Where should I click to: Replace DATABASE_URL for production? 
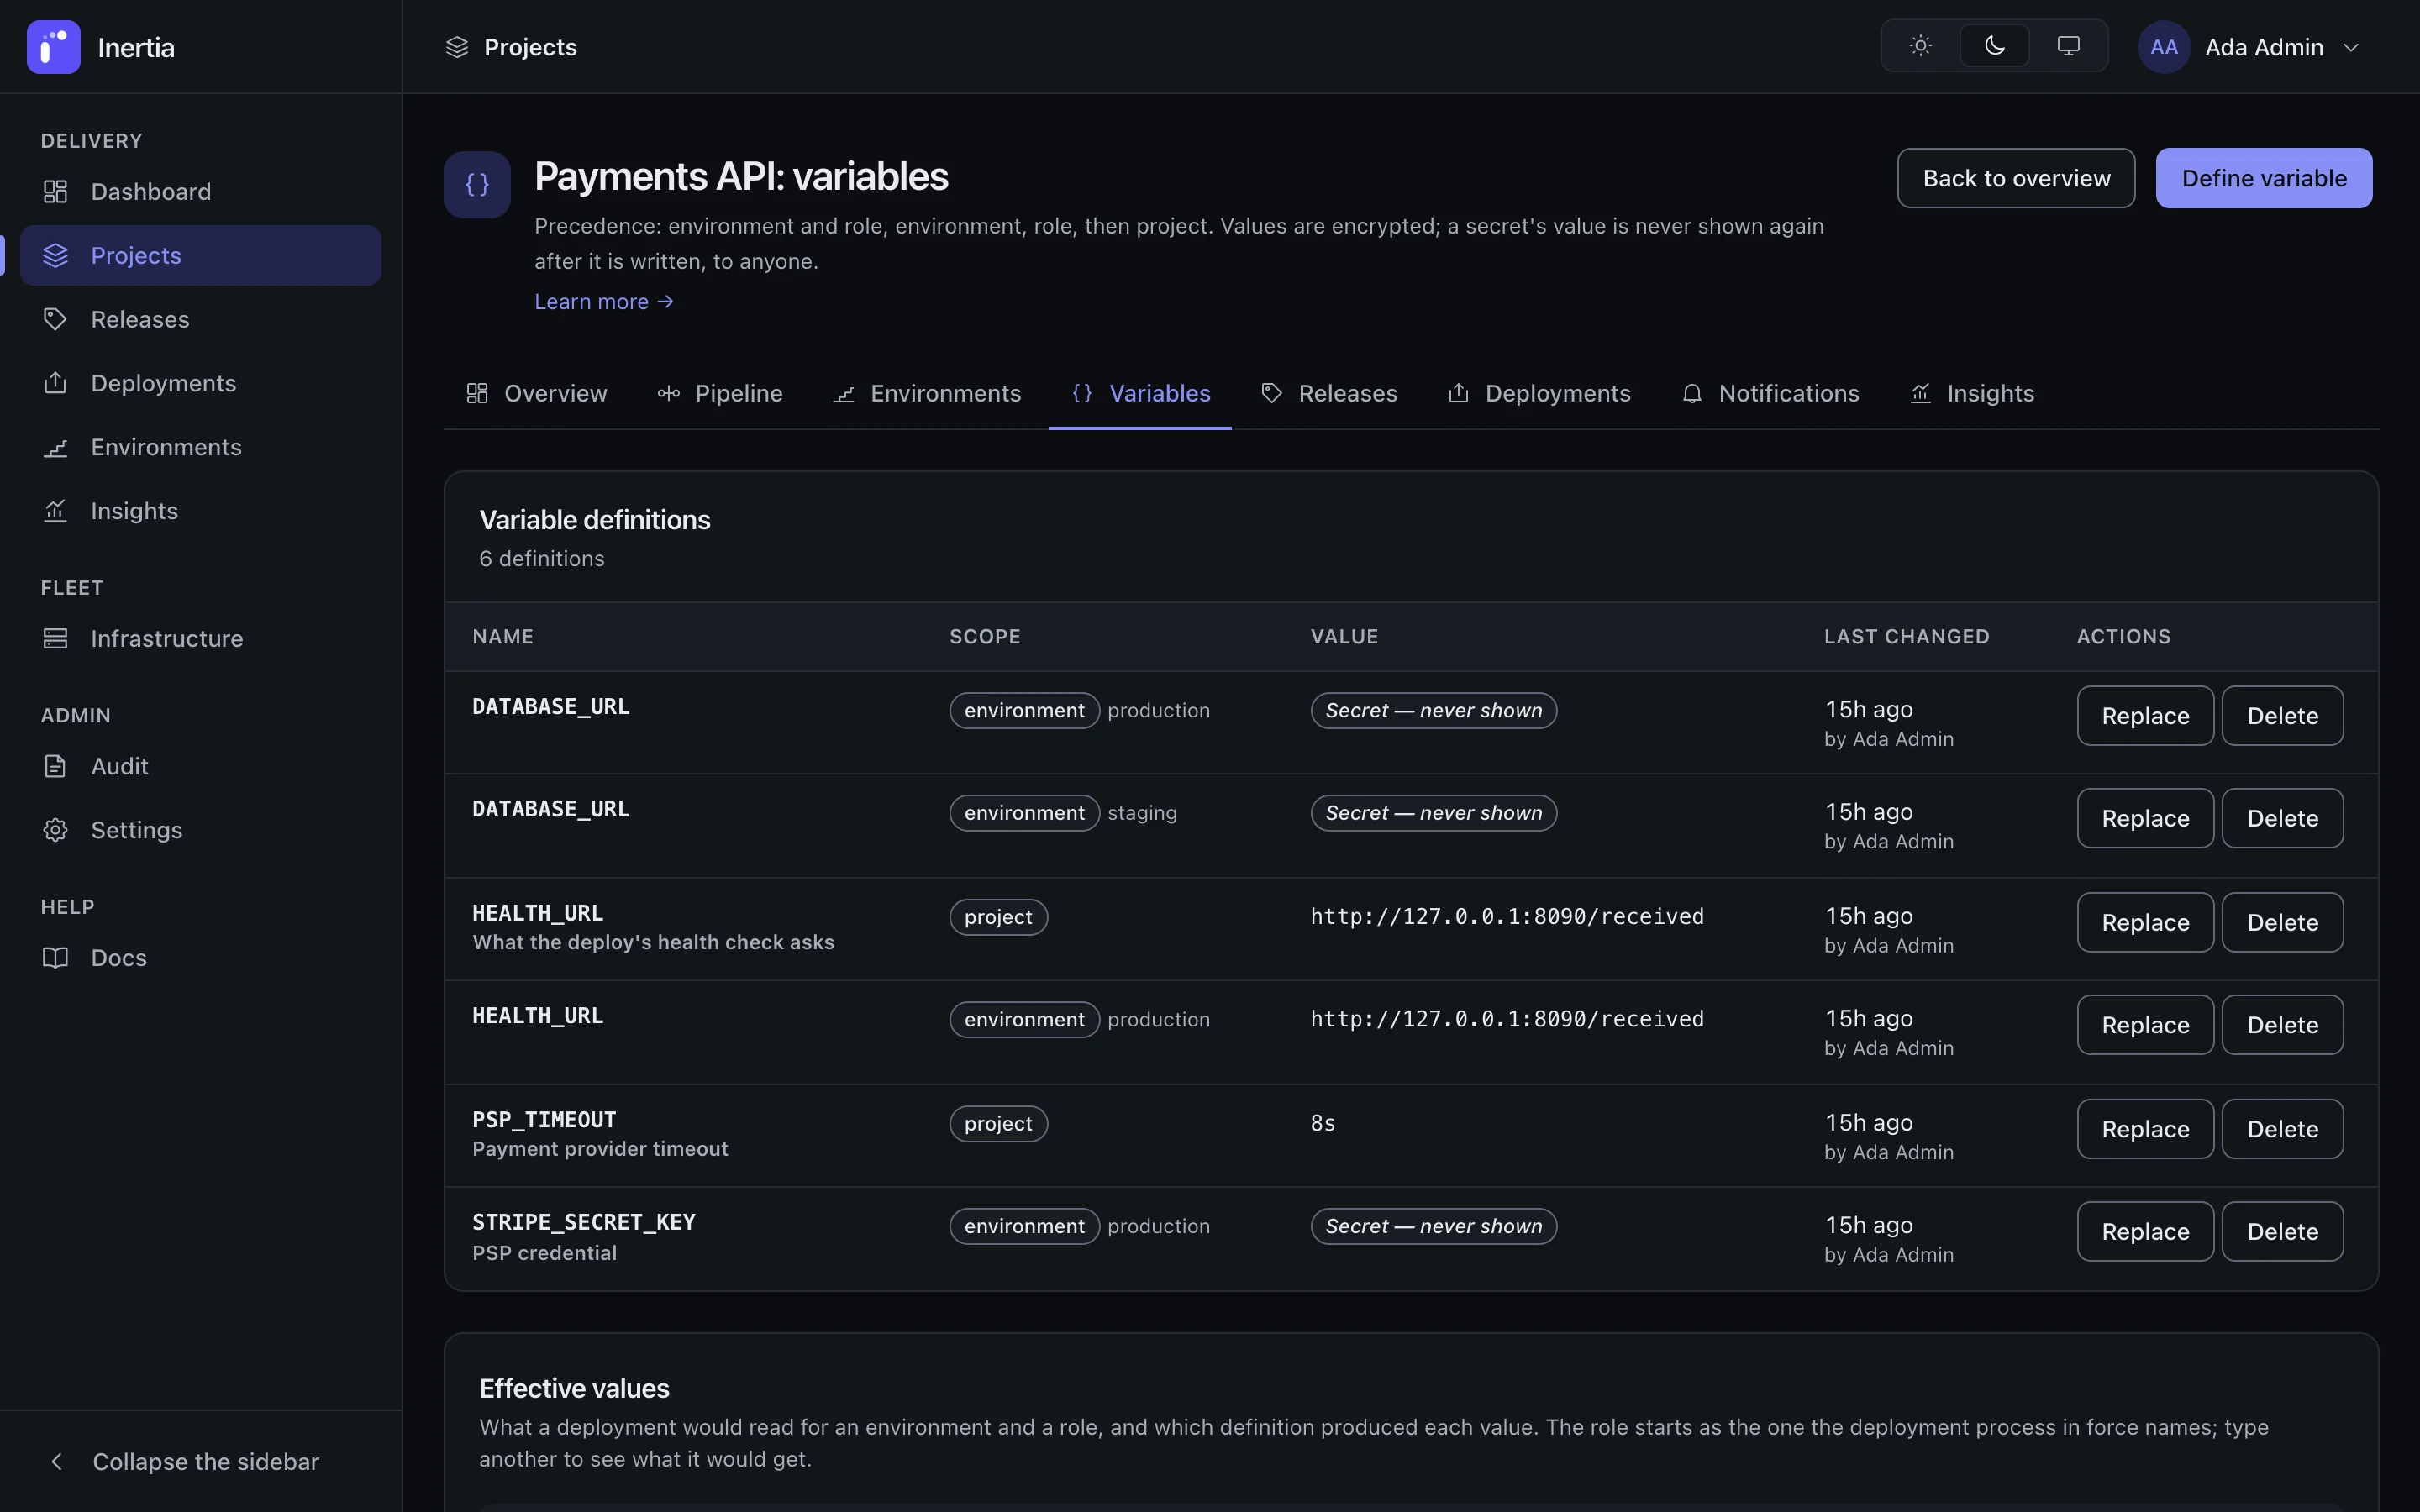(x=2145, y=716)
